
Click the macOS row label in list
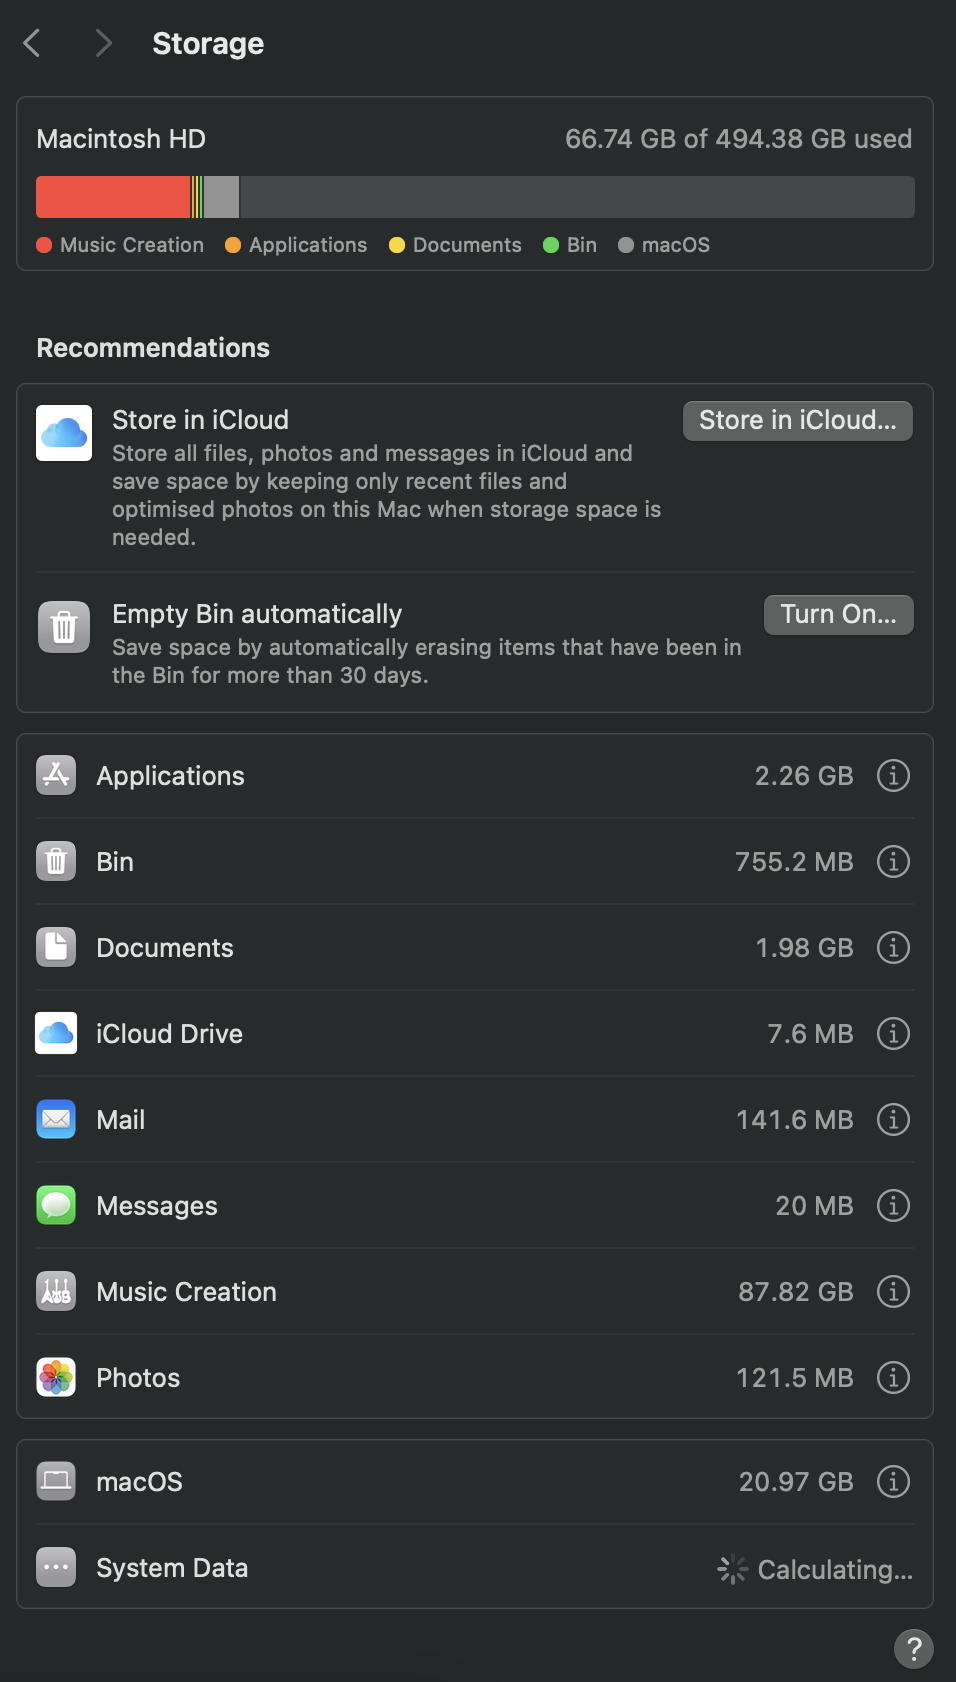coord(139,1482)
